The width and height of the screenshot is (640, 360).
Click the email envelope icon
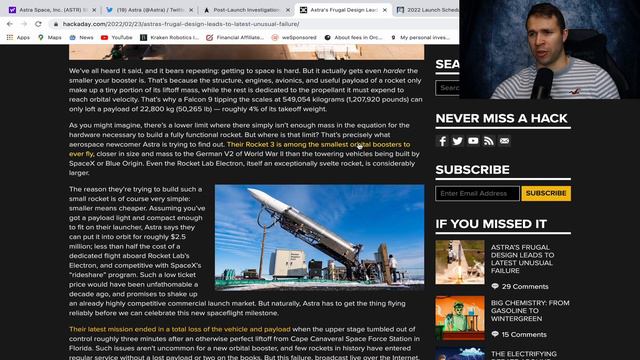(504, 141)
